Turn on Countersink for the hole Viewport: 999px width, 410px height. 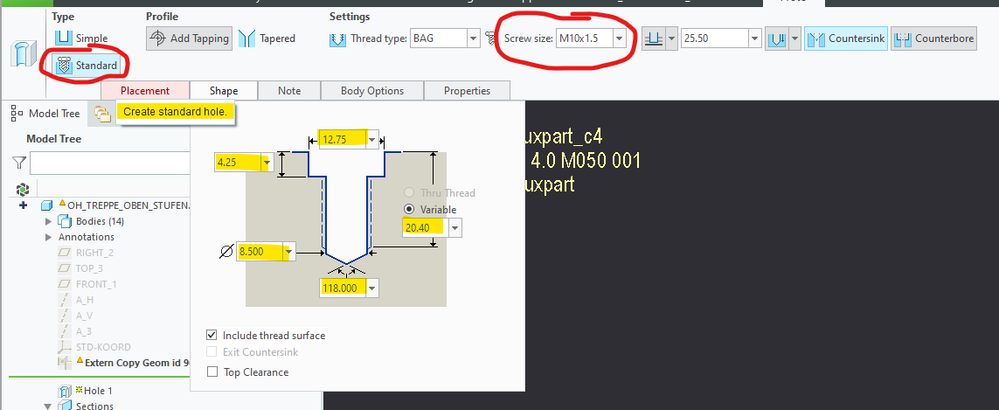point(846,38)
